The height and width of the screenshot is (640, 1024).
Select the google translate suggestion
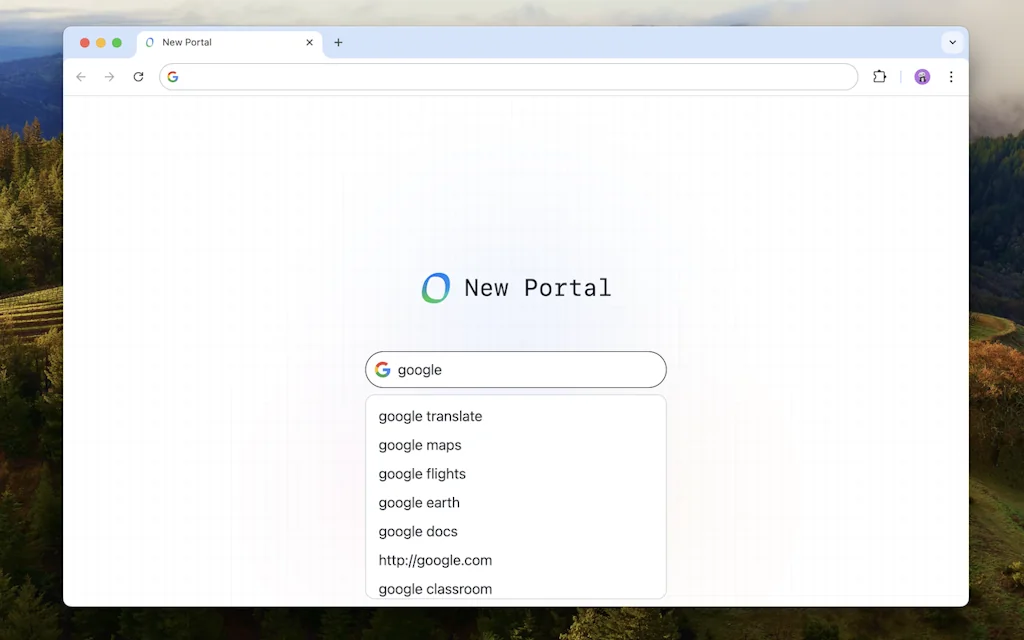(x=430, y=416)
